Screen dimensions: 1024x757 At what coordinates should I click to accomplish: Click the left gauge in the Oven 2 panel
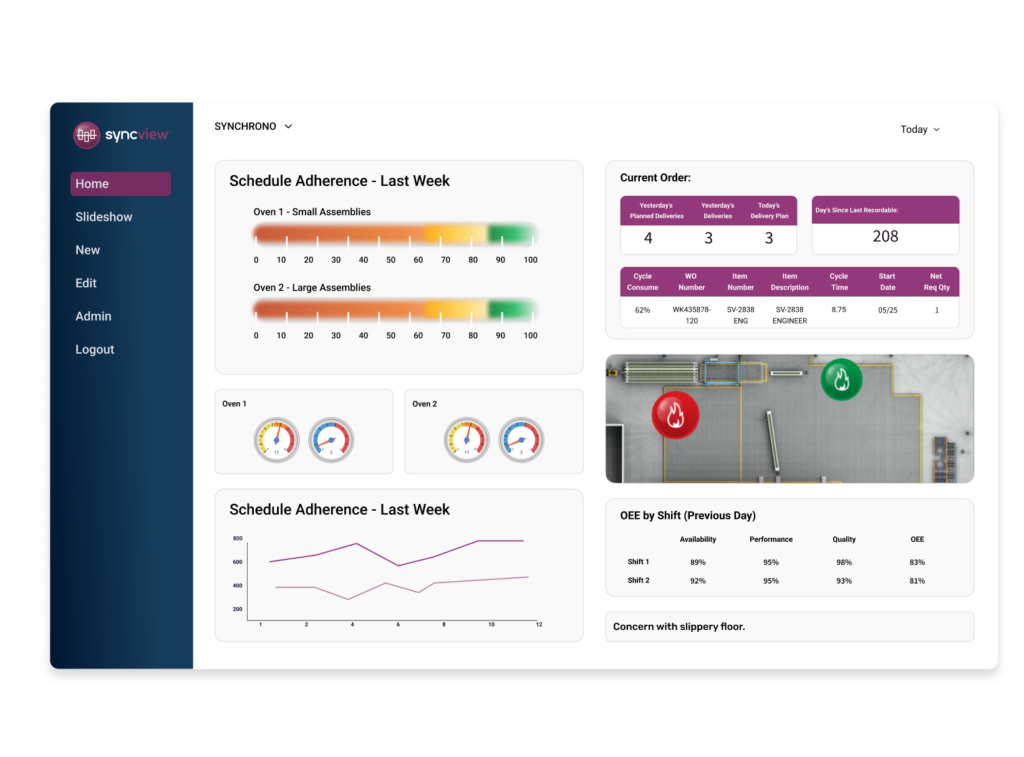(465, 440)
